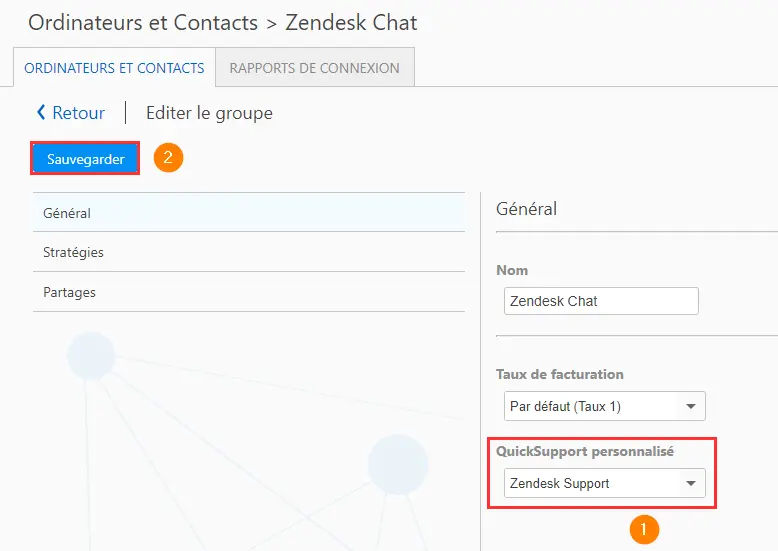The height and width of the screenshot is (551, 778).
Task: Click the Editer le groupe heading
Action: point(209,113)
